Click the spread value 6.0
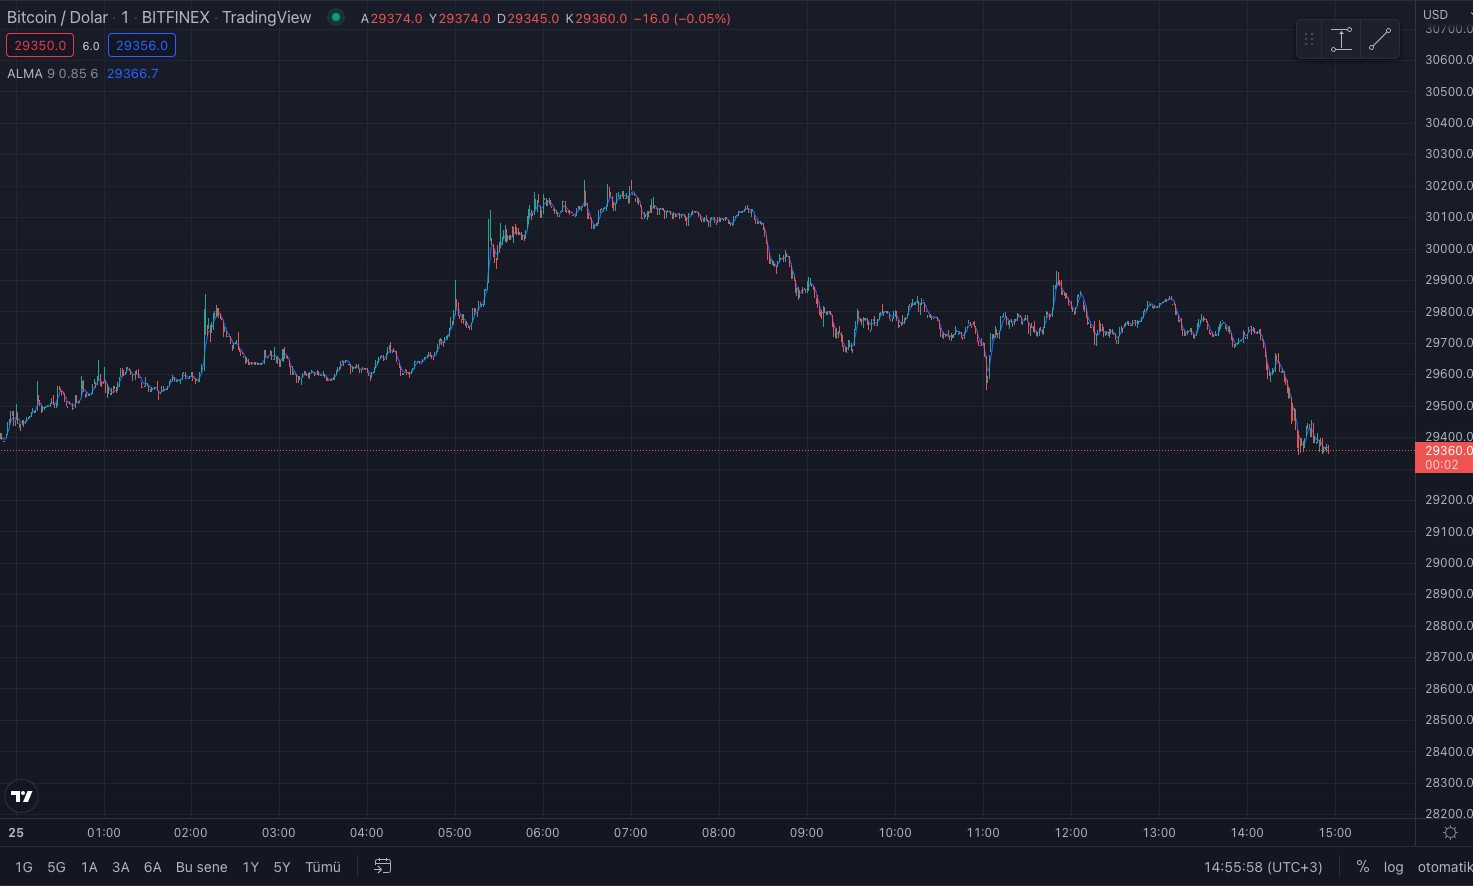This screenshot has width=1473, height=886. 91,46
